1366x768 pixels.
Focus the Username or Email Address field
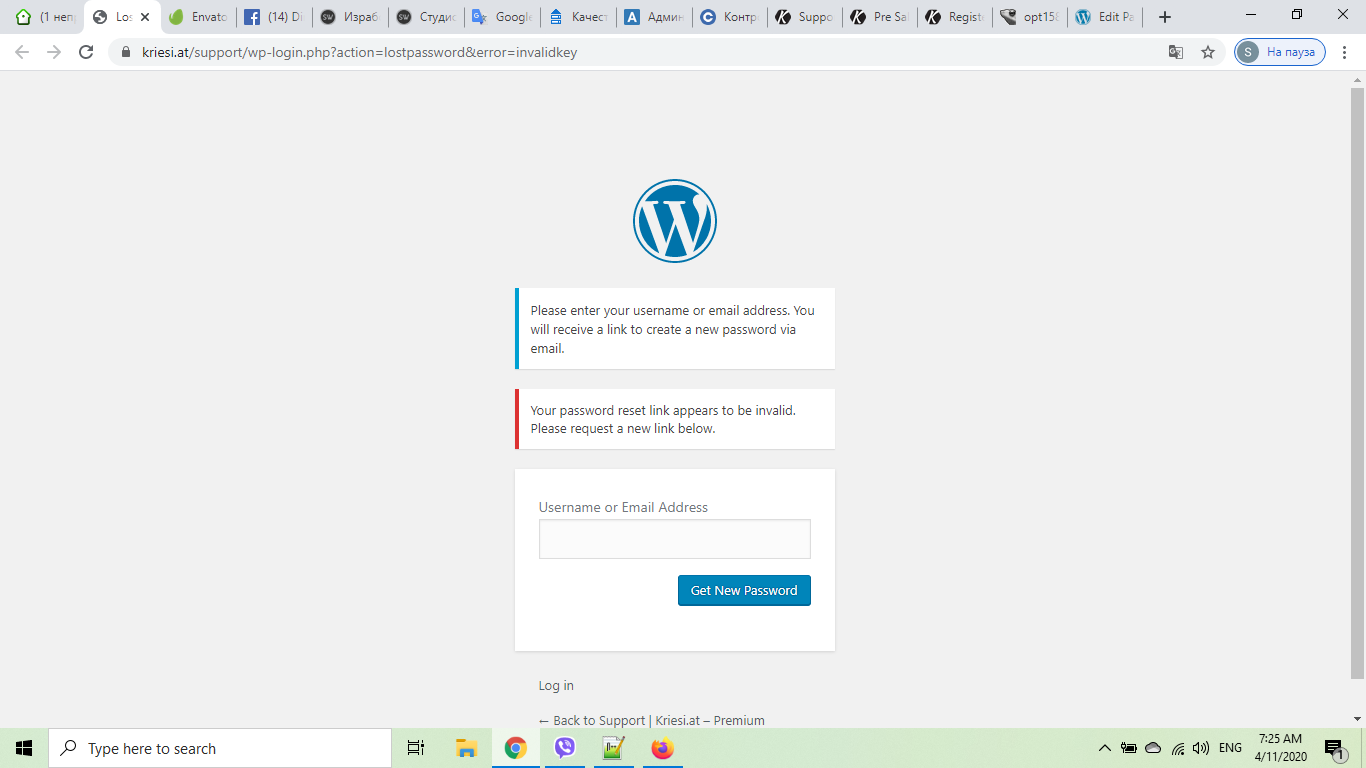[675, 539]
